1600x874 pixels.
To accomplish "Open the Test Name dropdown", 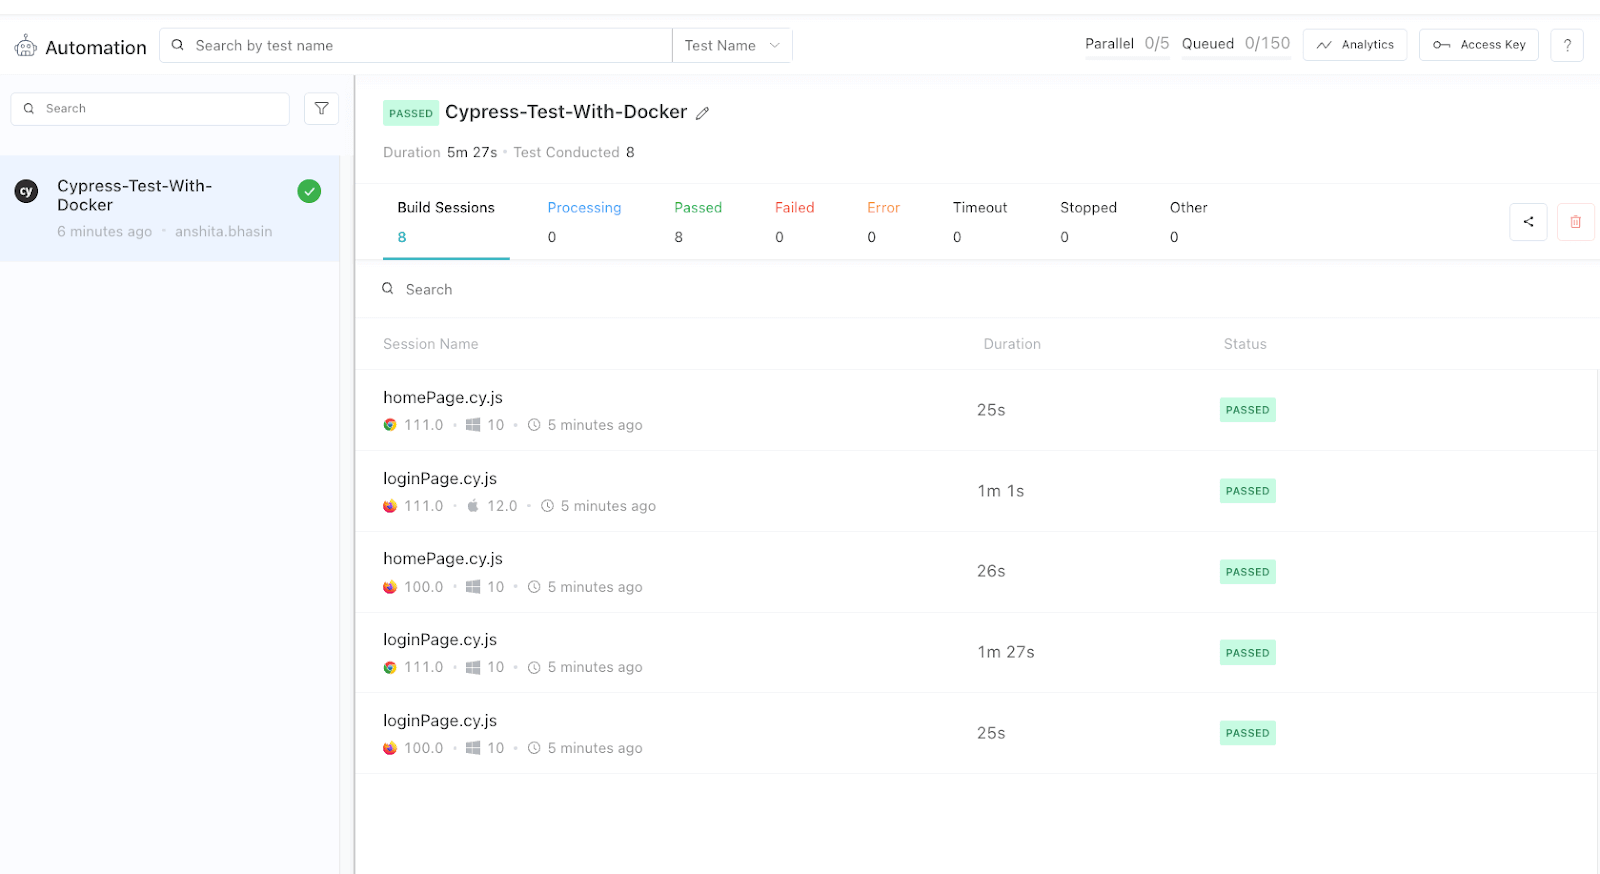I will point(732,45).
